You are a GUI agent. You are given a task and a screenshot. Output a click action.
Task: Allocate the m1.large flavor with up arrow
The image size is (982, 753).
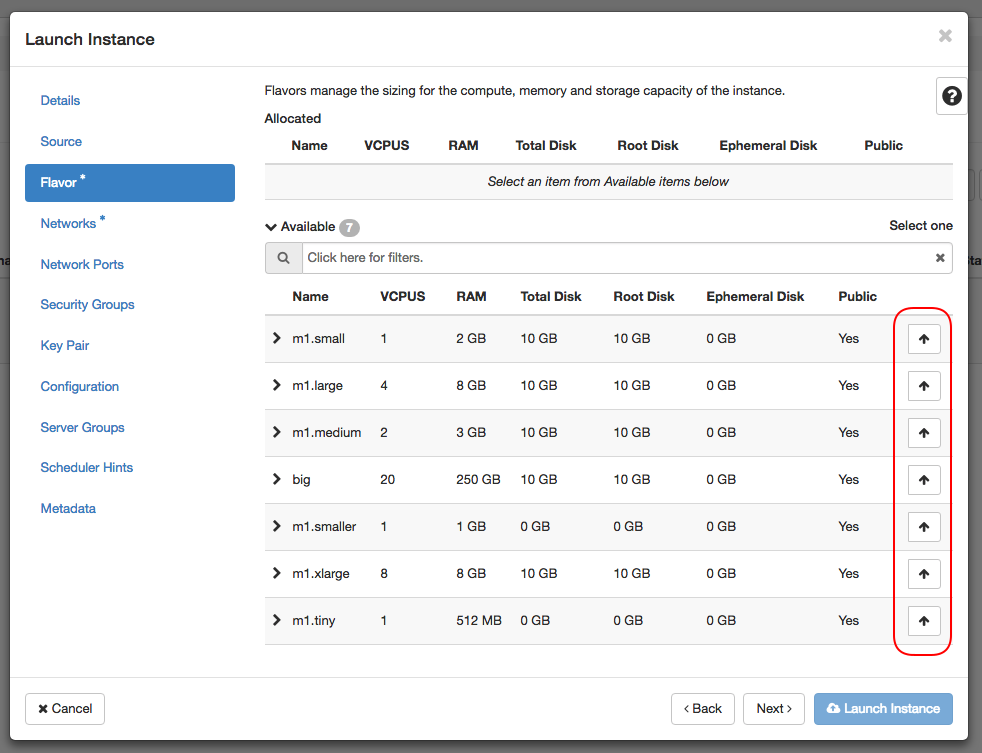point(924,386)
